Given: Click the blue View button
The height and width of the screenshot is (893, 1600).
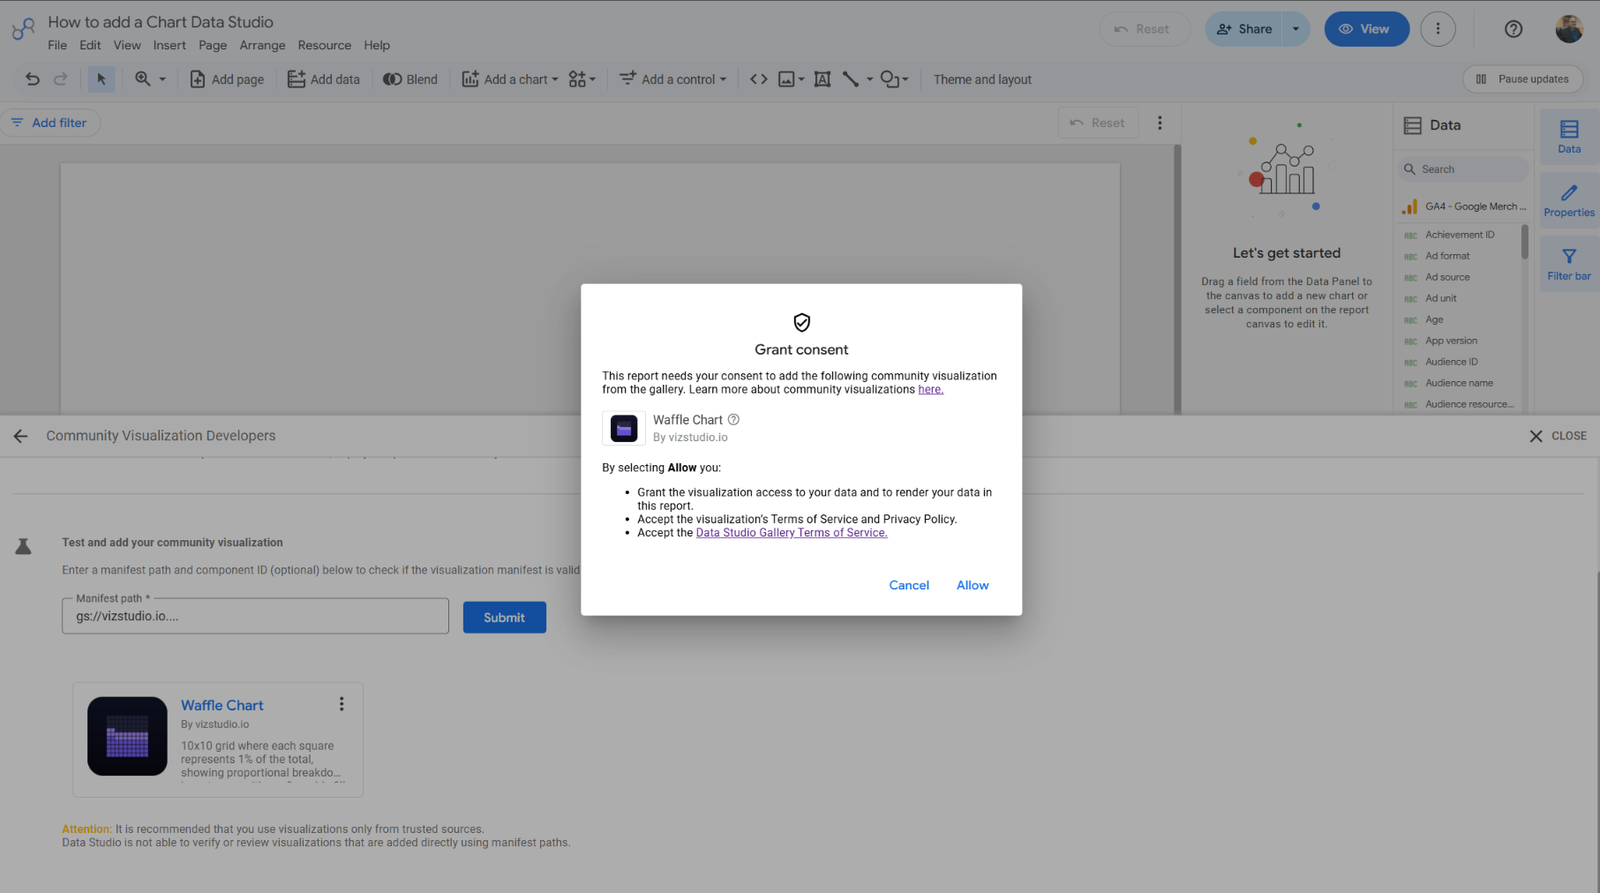Looking at the screenshot, I should tap(1366, 29).
